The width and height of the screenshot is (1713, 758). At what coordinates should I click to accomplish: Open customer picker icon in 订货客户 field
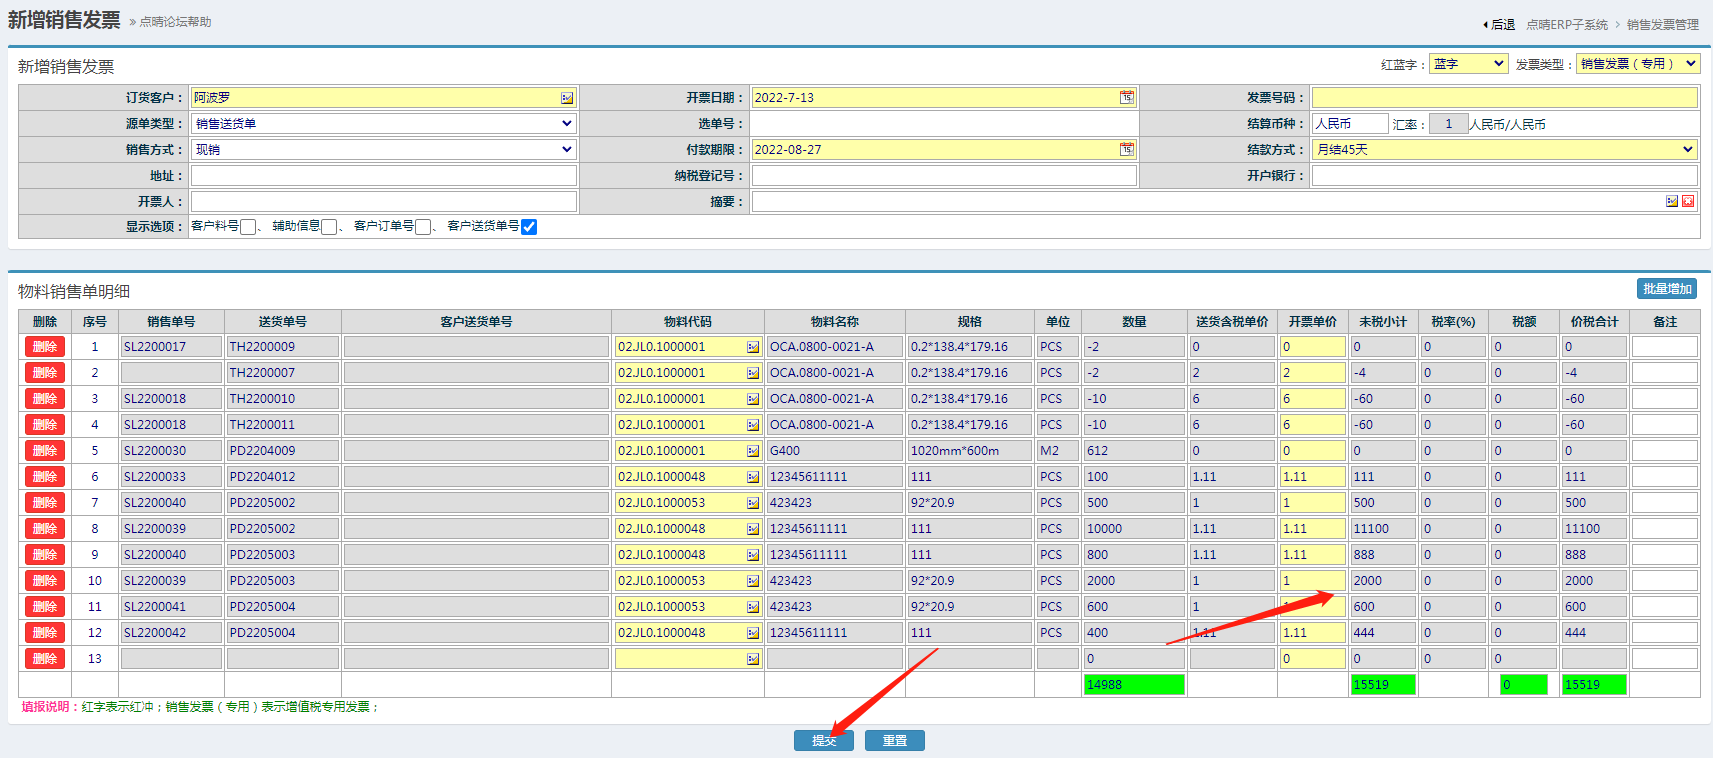pyautogui.click(x=567, y=98)
